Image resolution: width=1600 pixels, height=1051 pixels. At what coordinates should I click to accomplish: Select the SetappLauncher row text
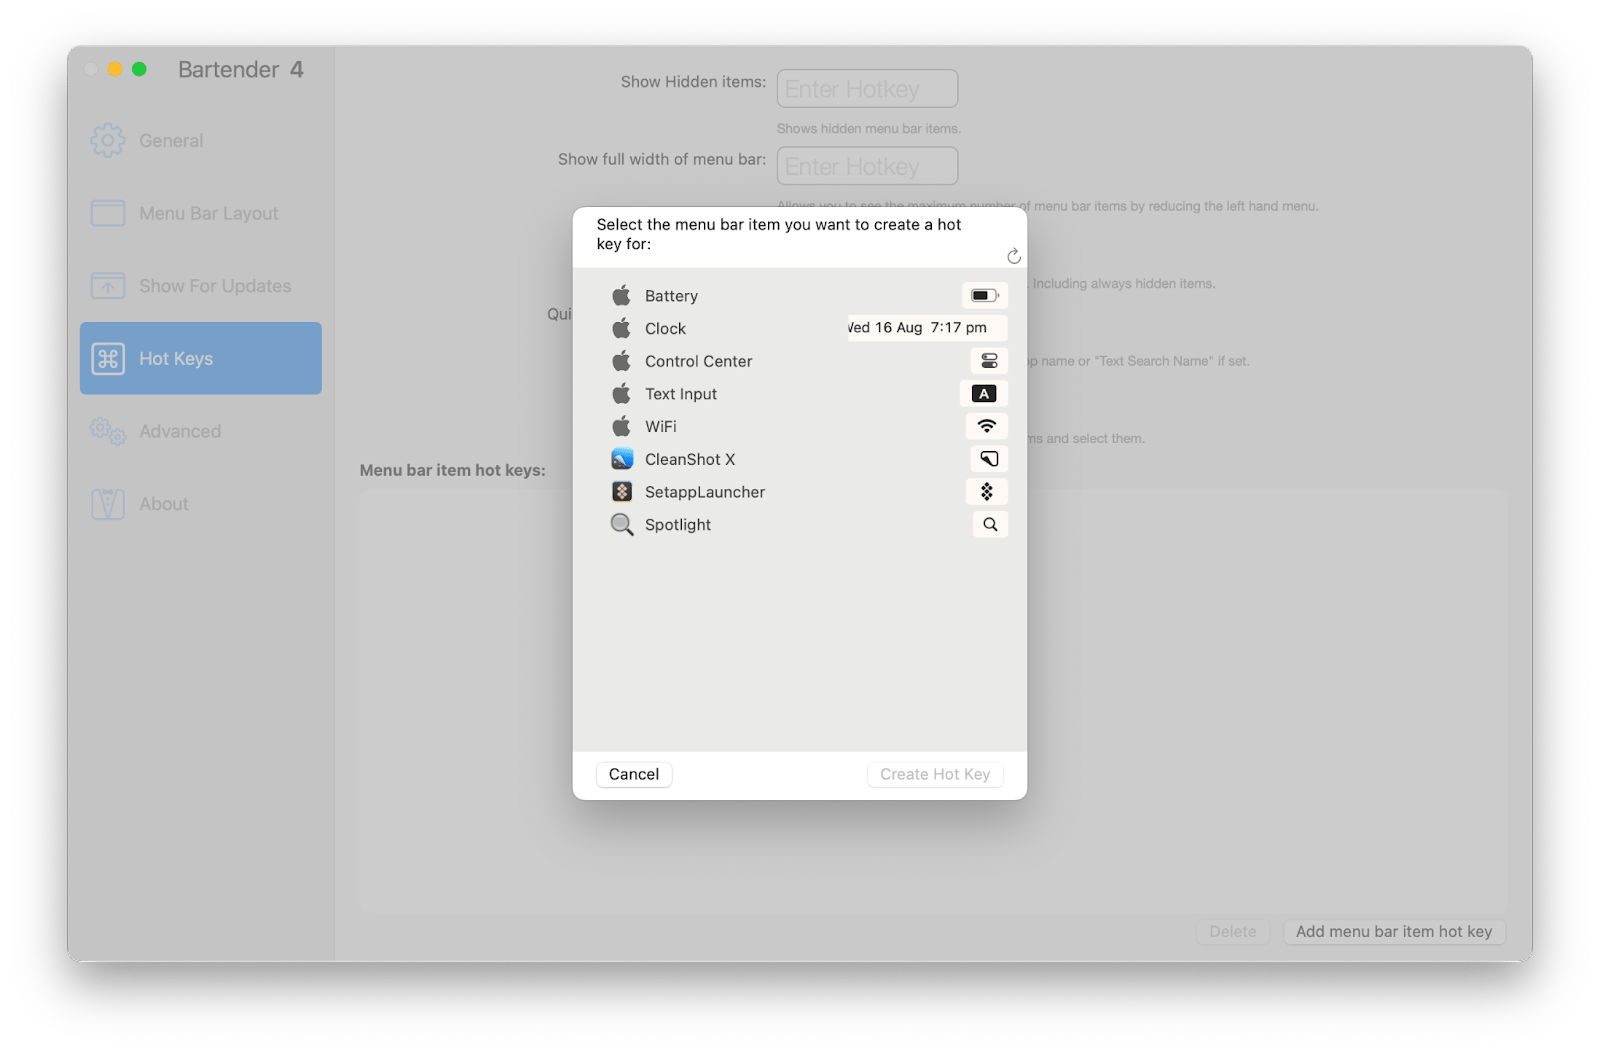(x=705, y=492)
